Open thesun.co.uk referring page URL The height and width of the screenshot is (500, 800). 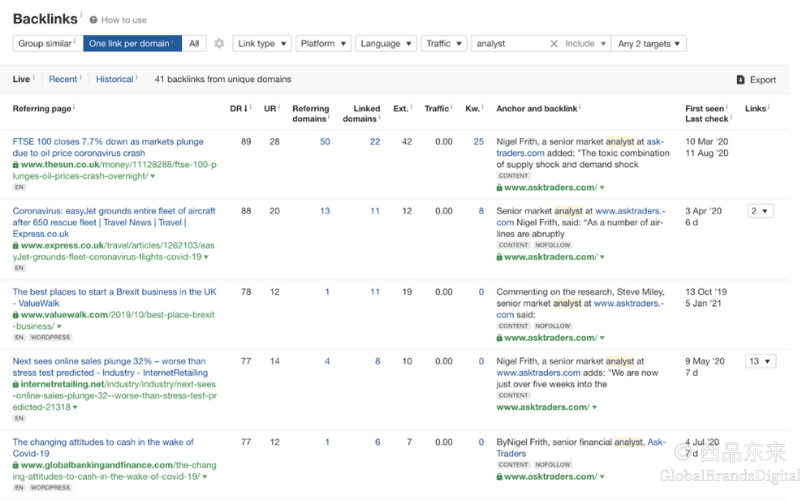pos(114,170)
